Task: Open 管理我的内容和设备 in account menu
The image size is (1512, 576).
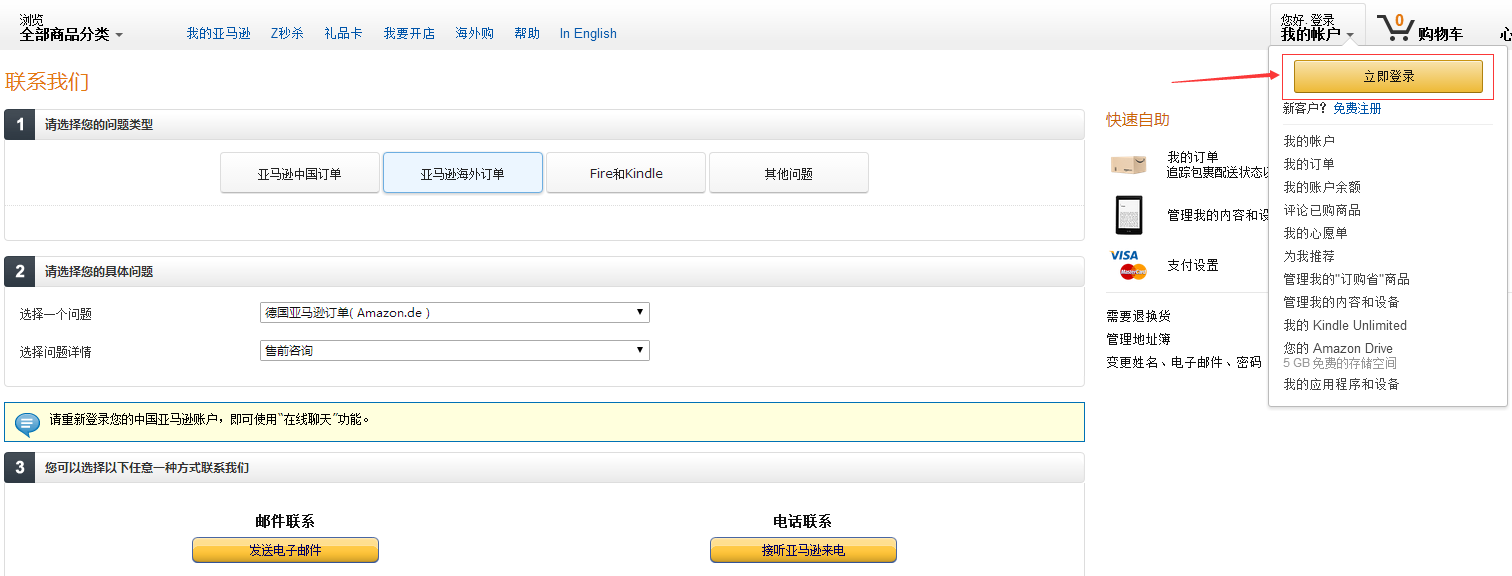Action: click(1341, 302)
